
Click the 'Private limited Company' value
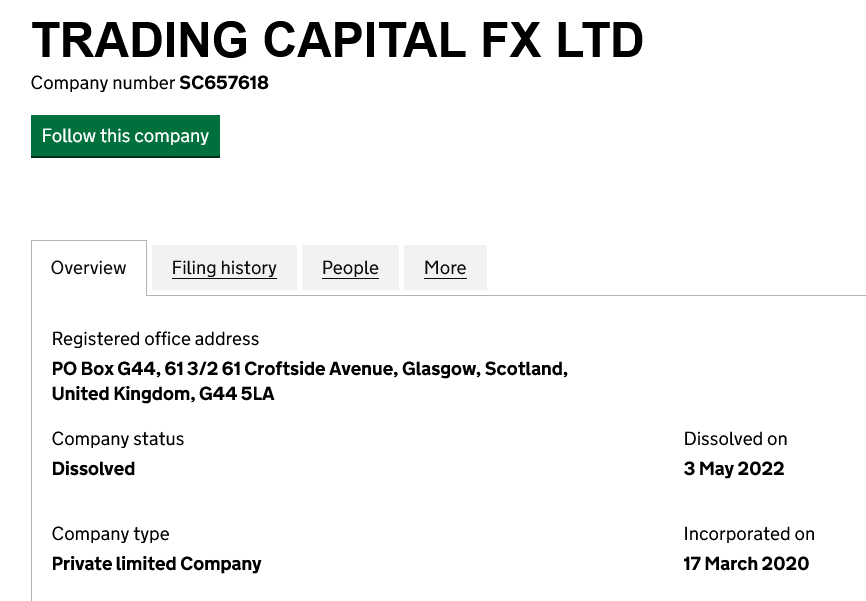click(156, 564)
